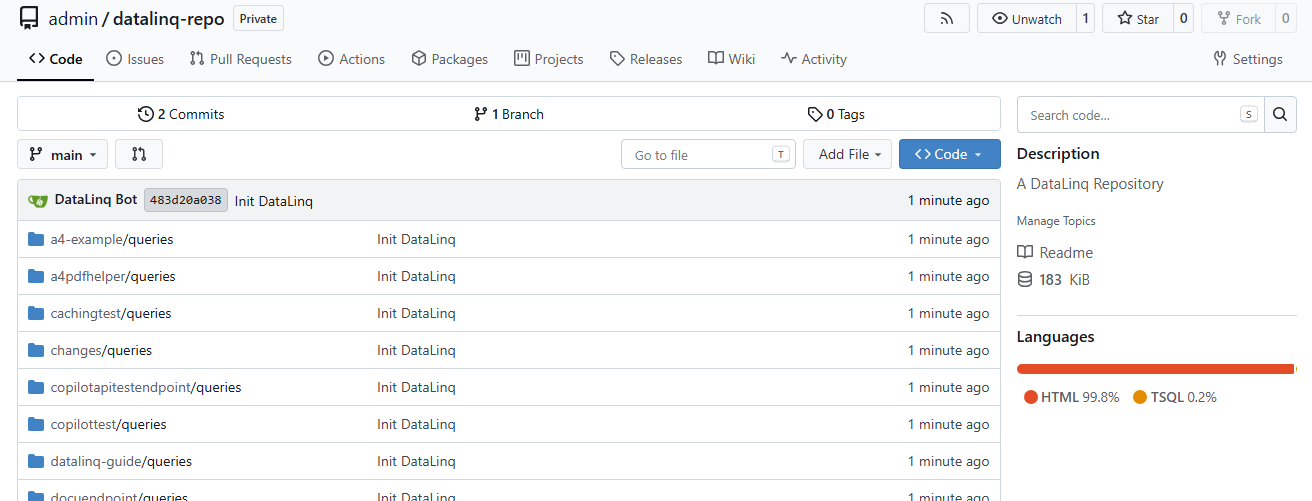Click the Fork button
The width and height of the screenshot is (1312, 501).
pos(1238,19)
